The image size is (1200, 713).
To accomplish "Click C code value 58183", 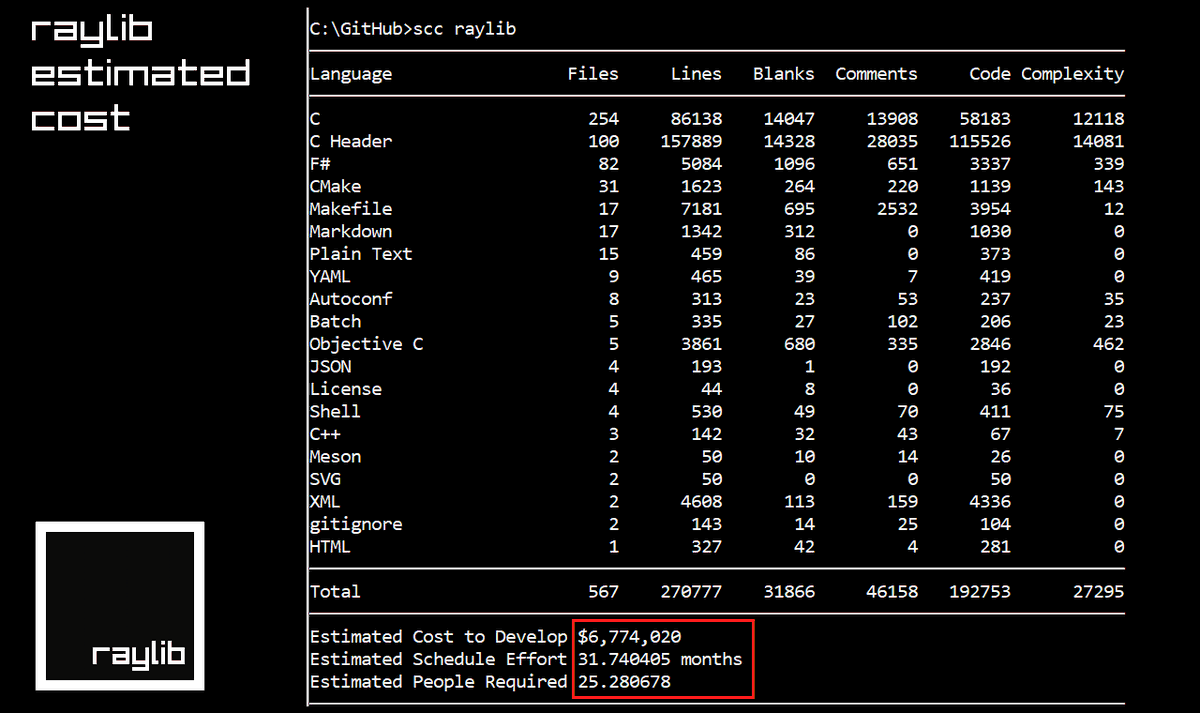I will point(985,119).
